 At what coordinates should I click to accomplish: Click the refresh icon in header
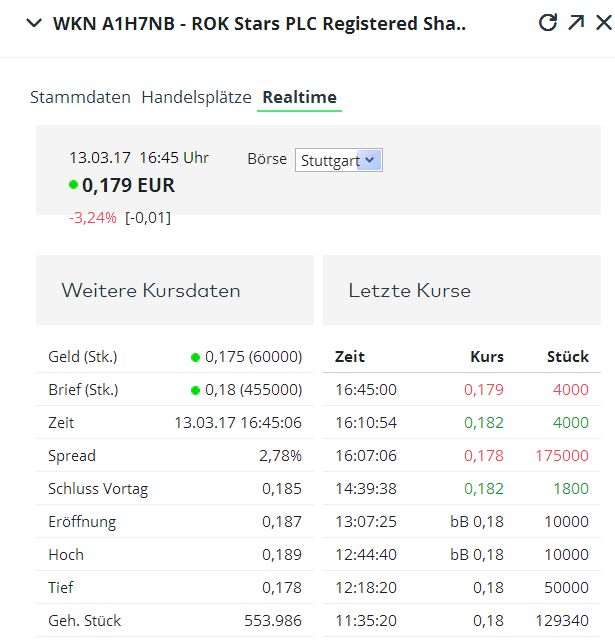point(547,23)
